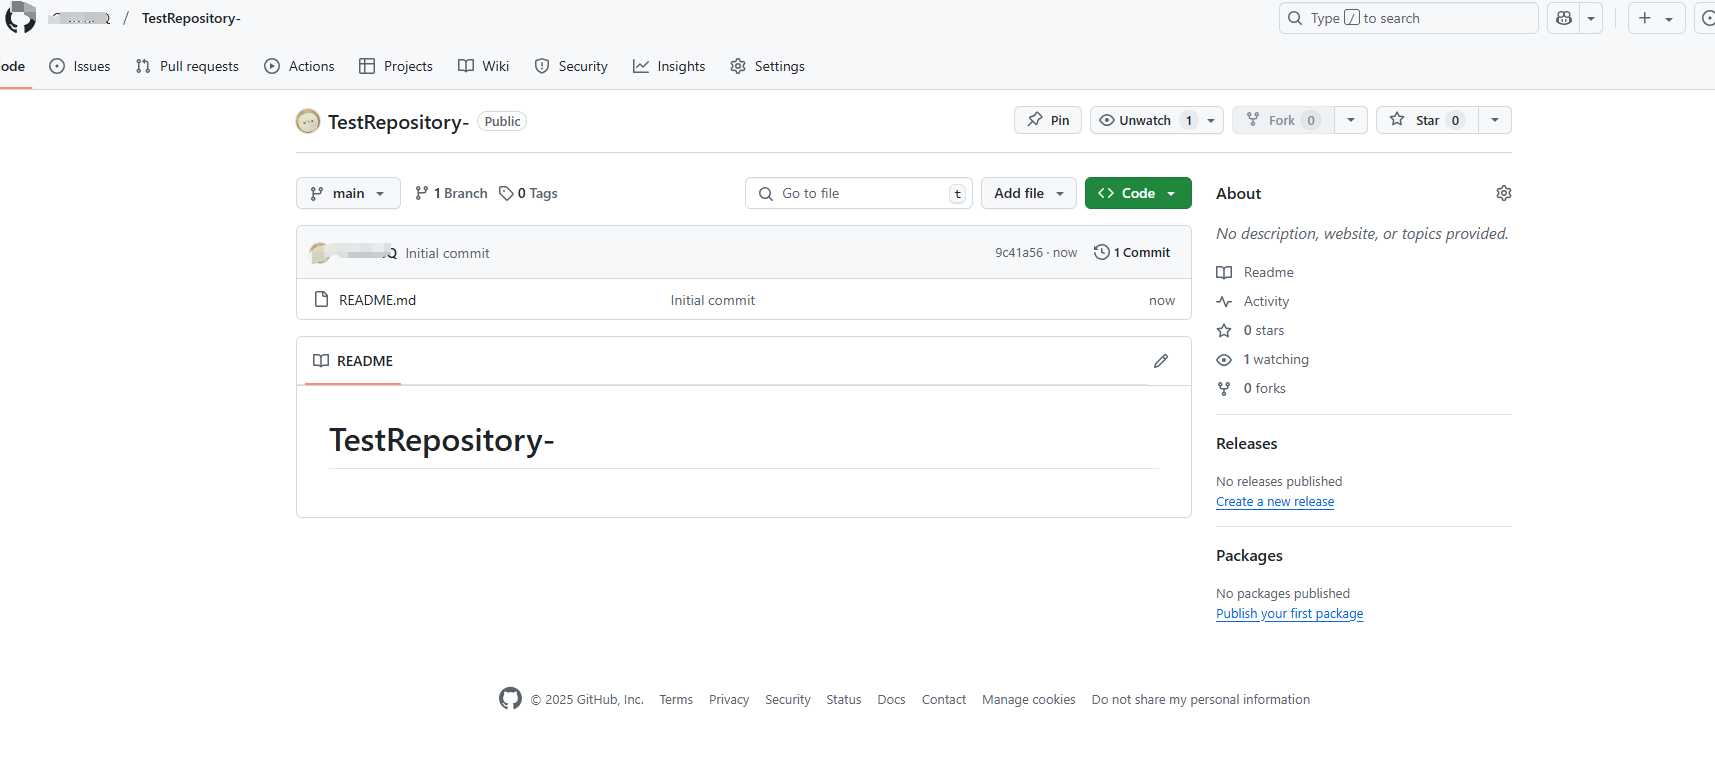Click Create a new release
1715x773 pixels.
(1275, 502)
